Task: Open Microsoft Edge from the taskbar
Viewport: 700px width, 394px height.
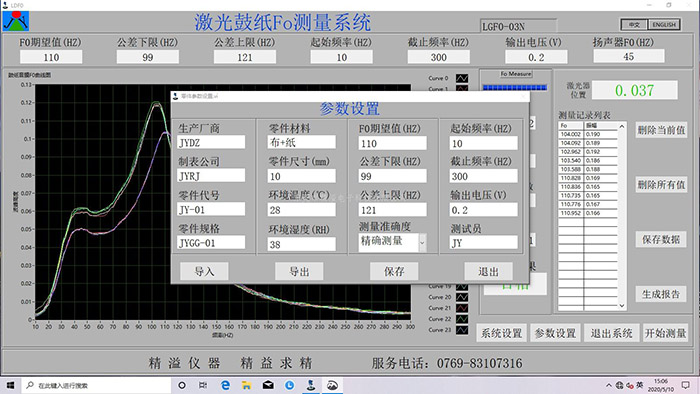Action: [x=225, y=385]
